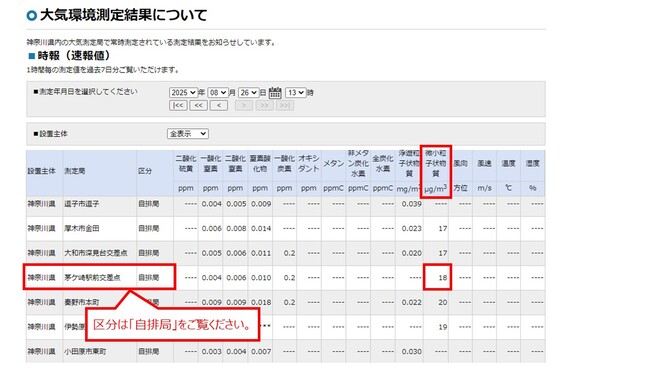
Task: Select station 秦野市本町
Action: (x=82, y=302)
